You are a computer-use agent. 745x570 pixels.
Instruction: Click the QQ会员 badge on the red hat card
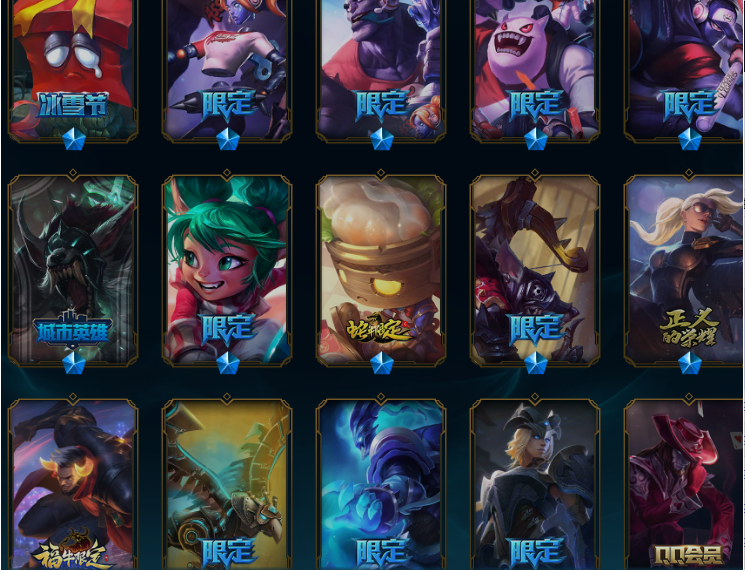pos(689,555)
